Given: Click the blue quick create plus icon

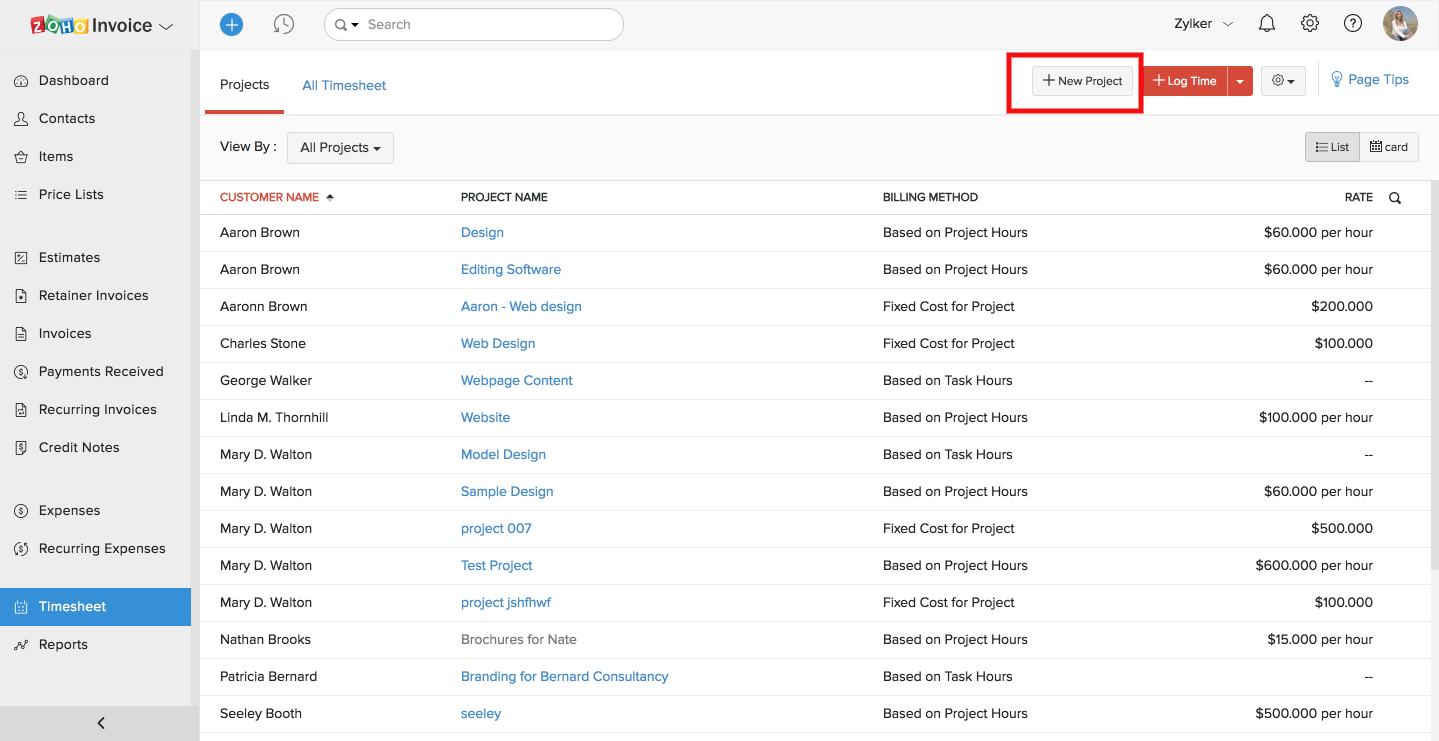Looking at the screenshot, I should point(231,24).
